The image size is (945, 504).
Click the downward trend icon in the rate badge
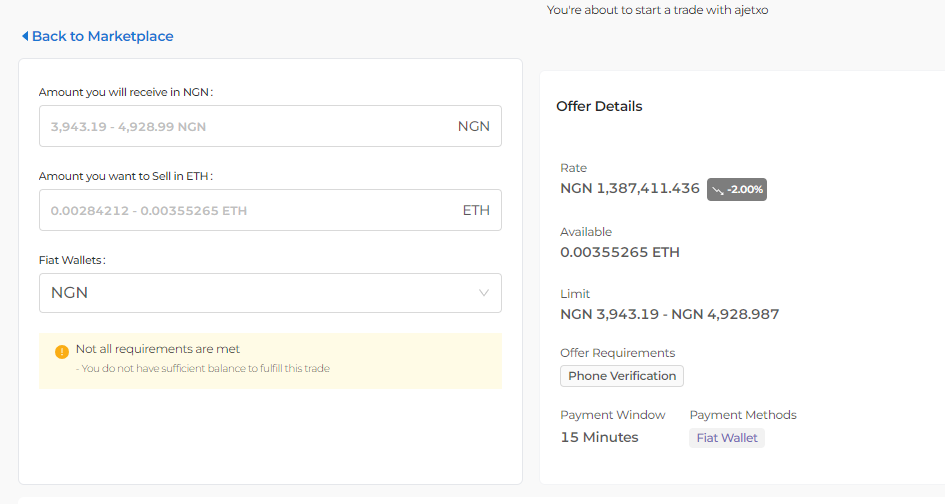click(718, 189)
